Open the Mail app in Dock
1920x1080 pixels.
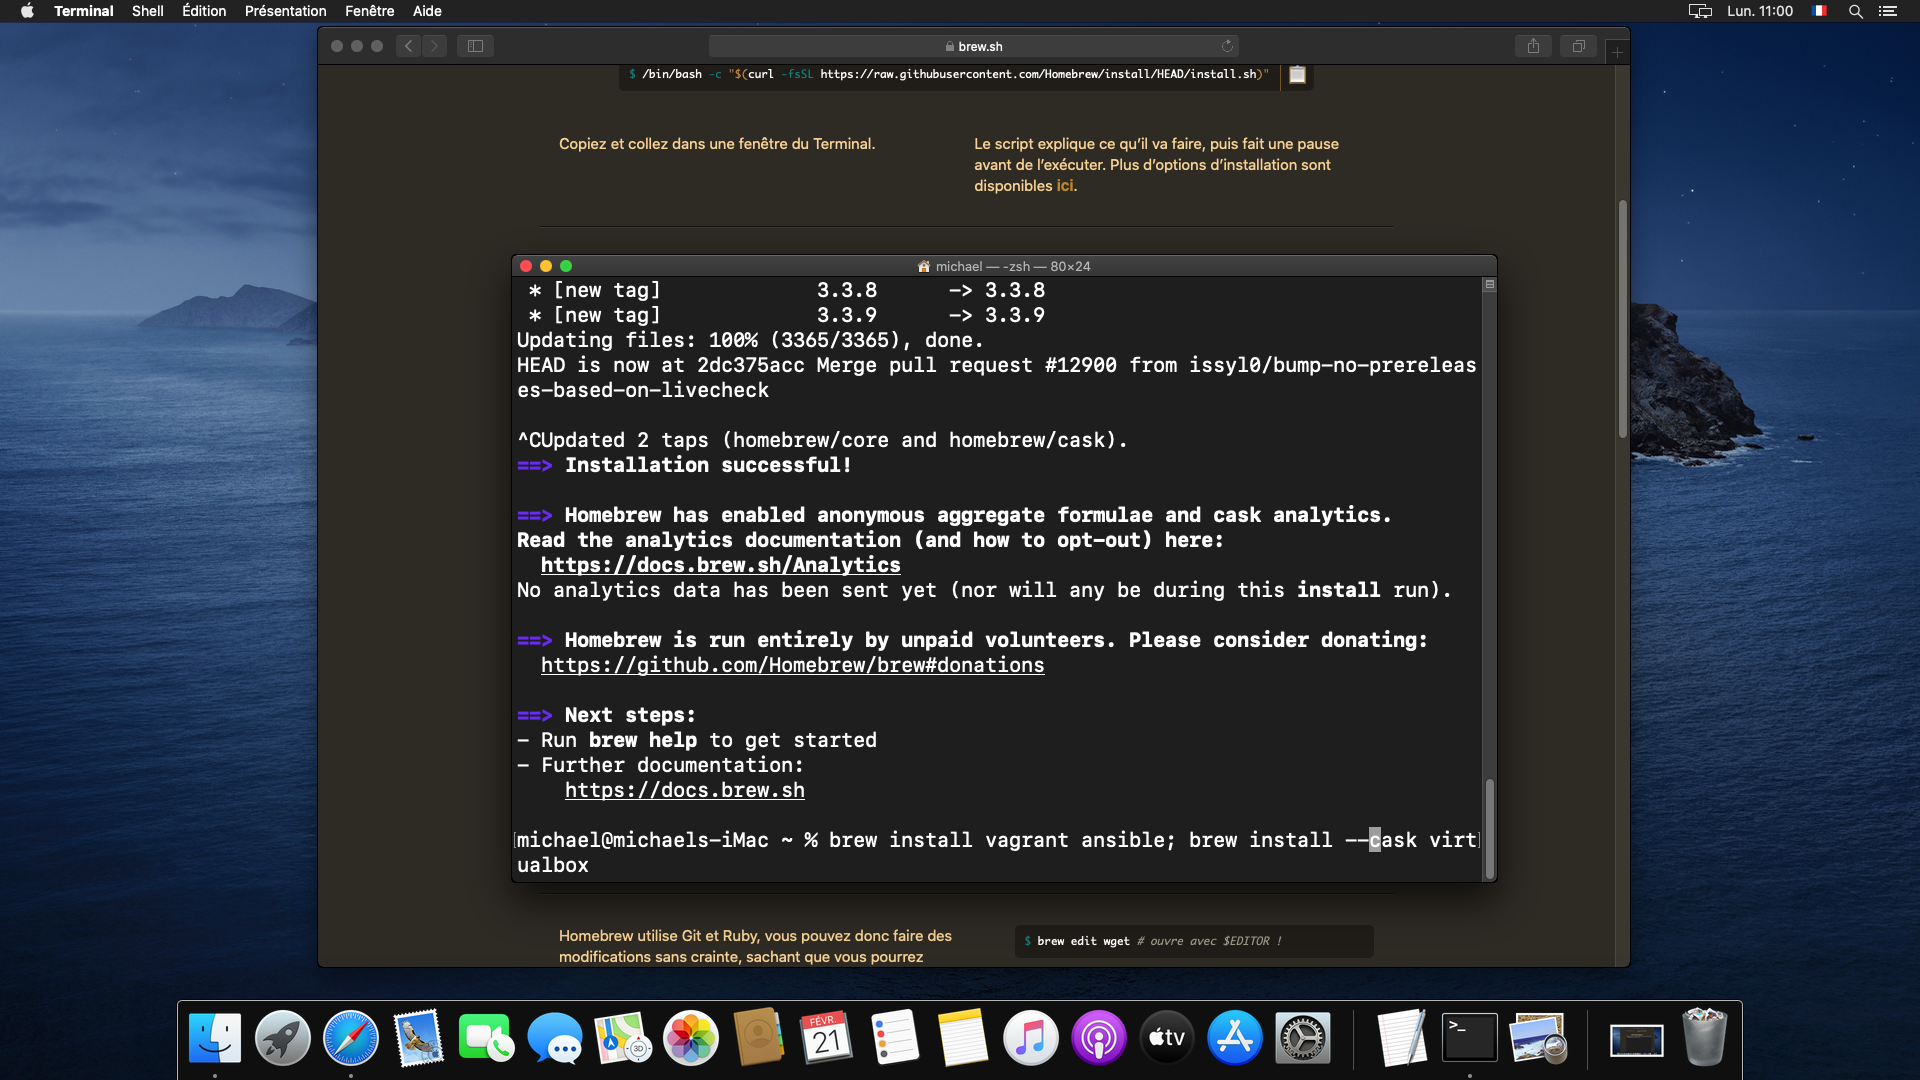[419, 1038]
